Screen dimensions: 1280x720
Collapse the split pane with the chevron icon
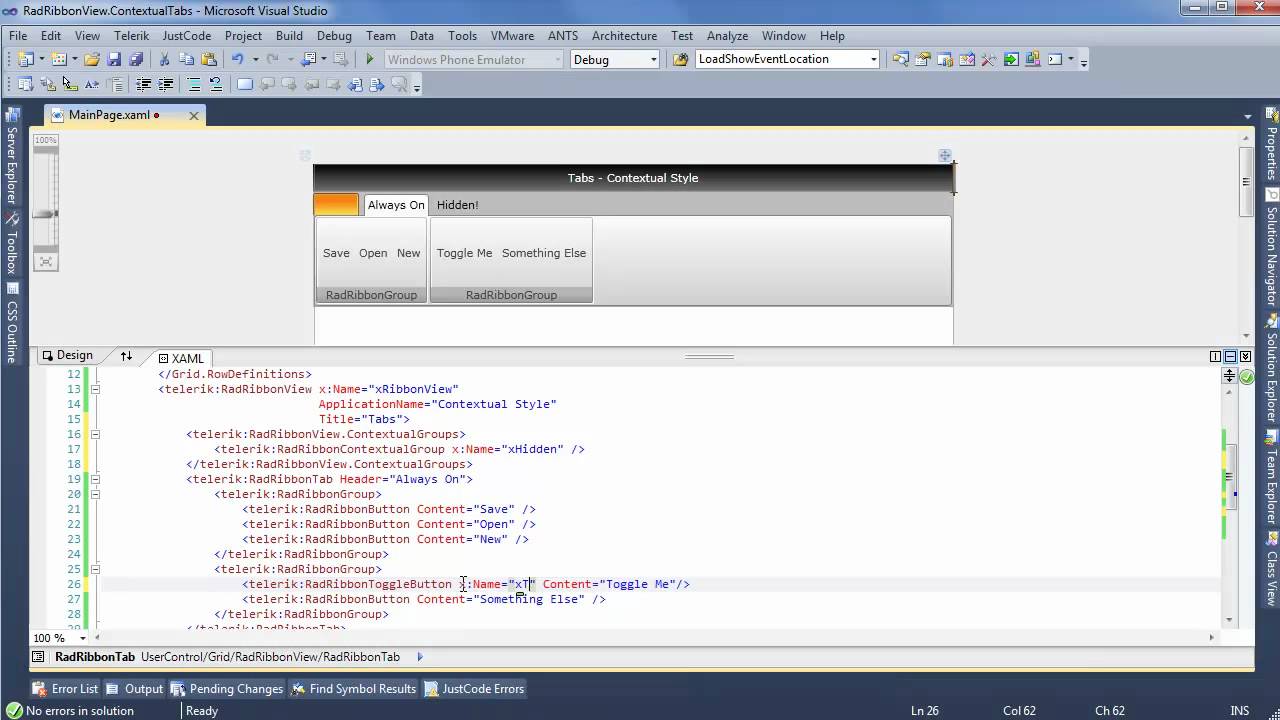[x=1245, y=356]
